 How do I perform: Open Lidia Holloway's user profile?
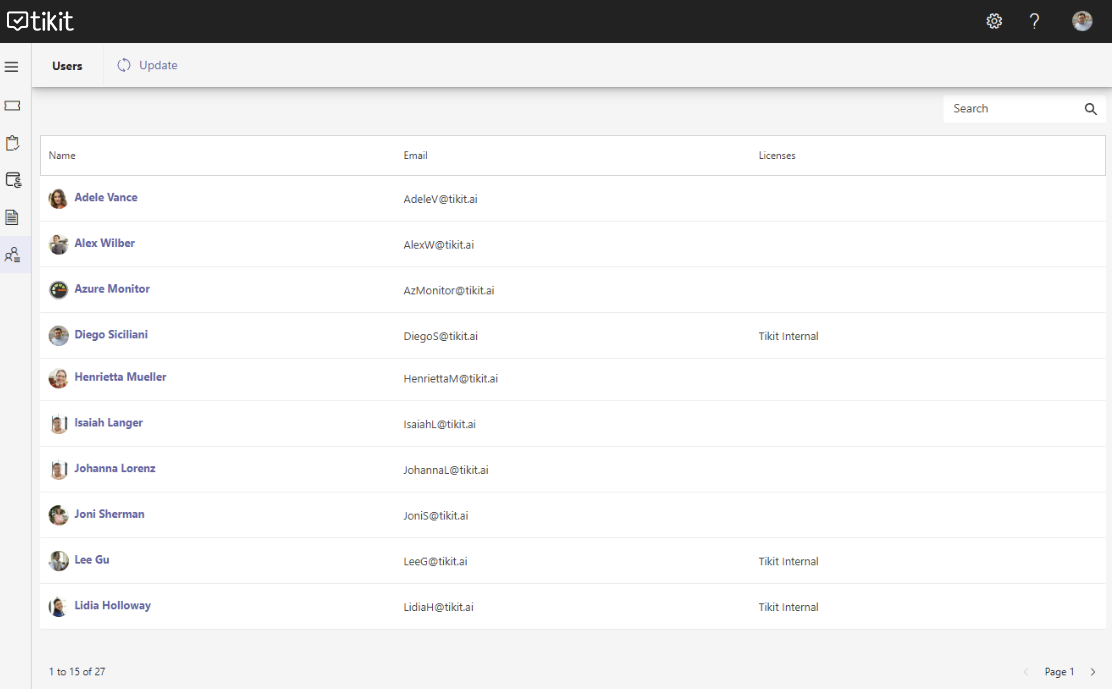click(x=112, y=605)
